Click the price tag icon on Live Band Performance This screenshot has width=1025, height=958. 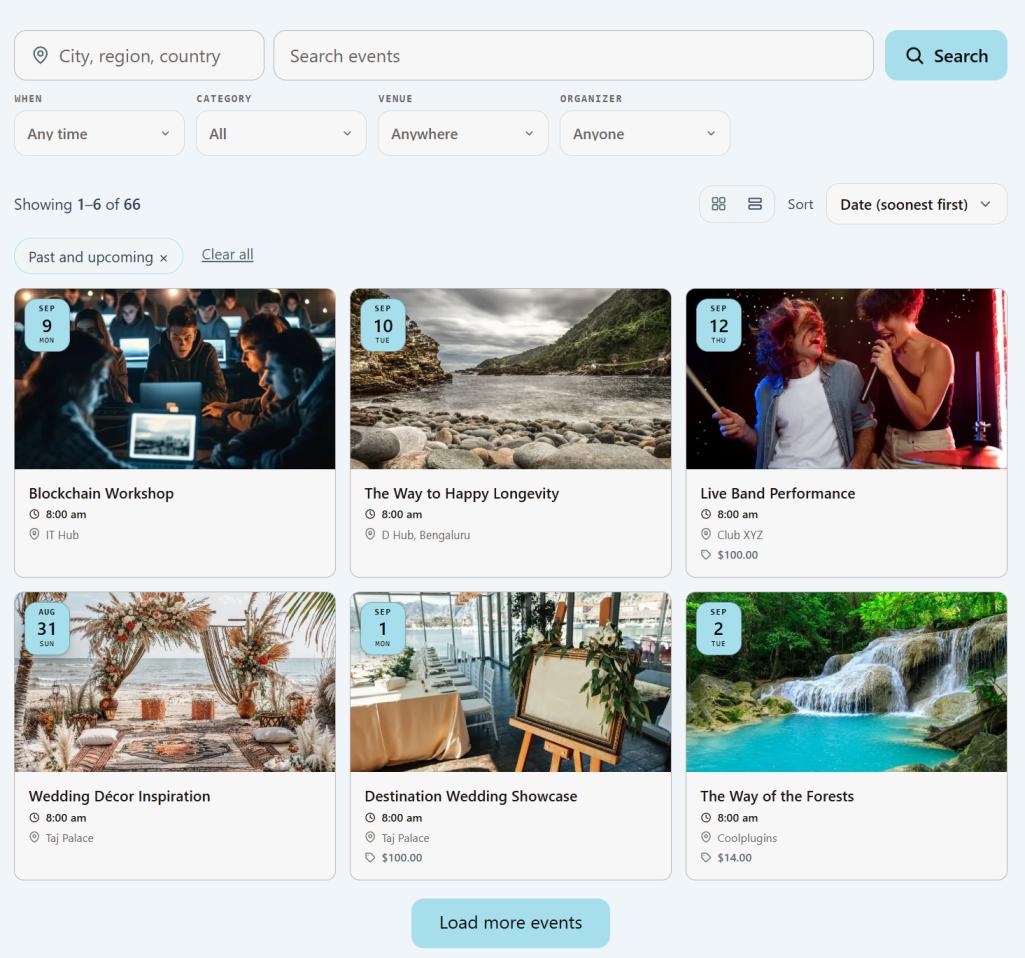[x=706, y=555]
